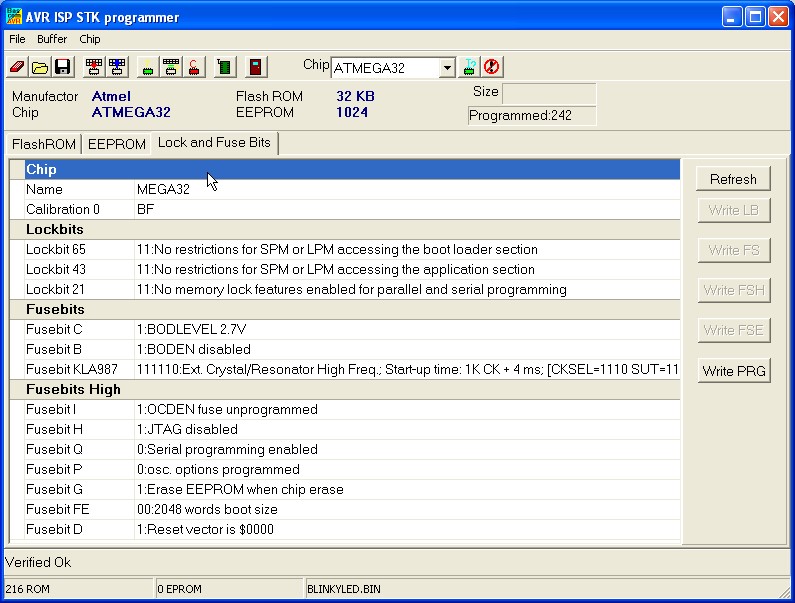Select Fusebit KLA987 crystal setting value
The width and height of the screenshot is (795, 603).
[x=407, y=370]
